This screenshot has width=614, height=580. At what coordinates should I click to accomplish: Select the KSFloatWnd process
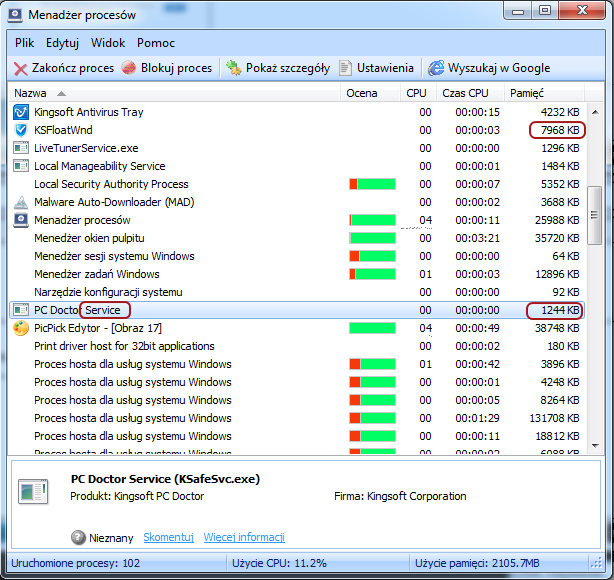pos(296,130)
